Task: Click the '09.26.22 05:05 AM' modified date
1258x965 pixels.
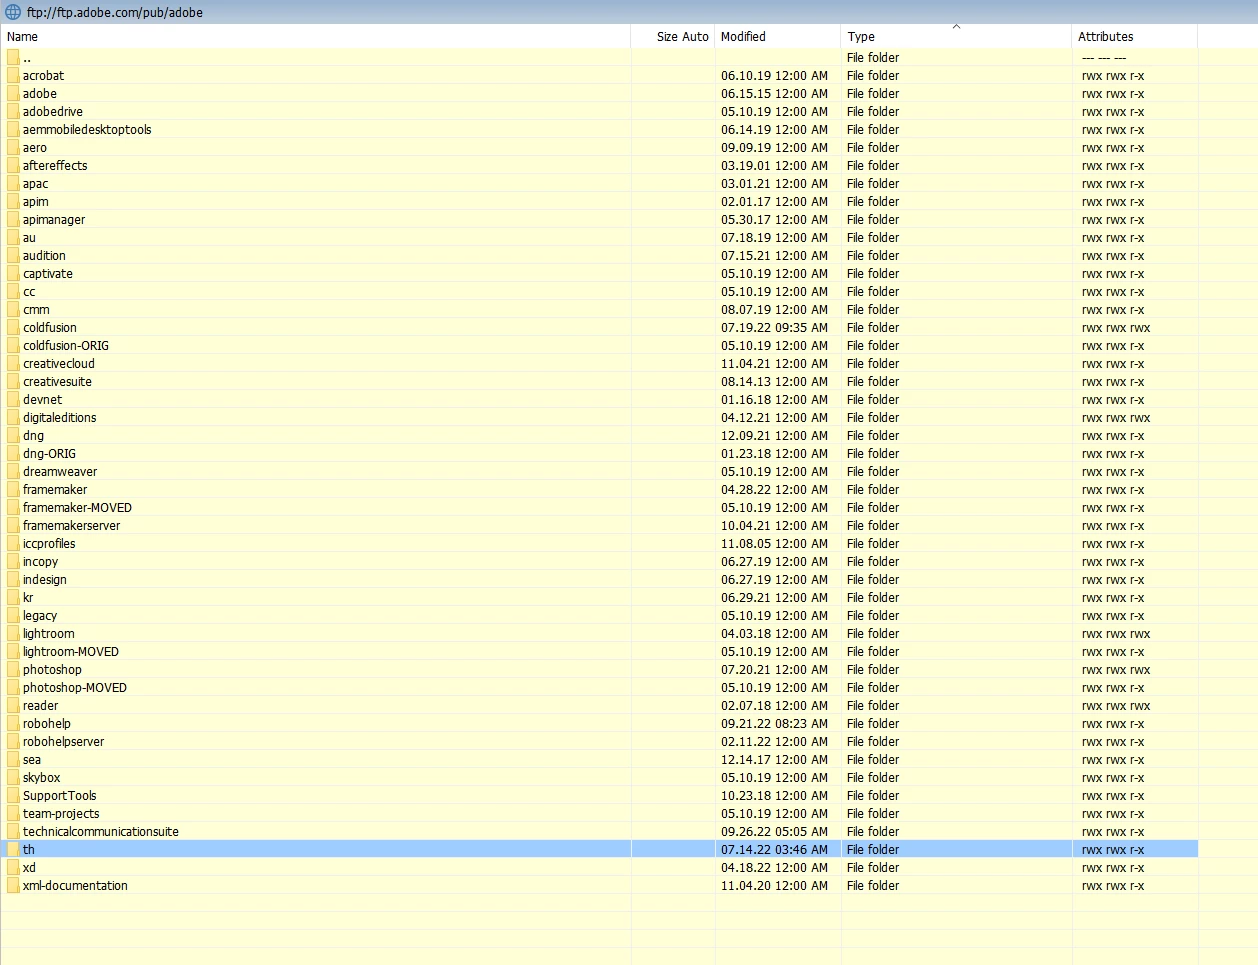Action: 774,831
